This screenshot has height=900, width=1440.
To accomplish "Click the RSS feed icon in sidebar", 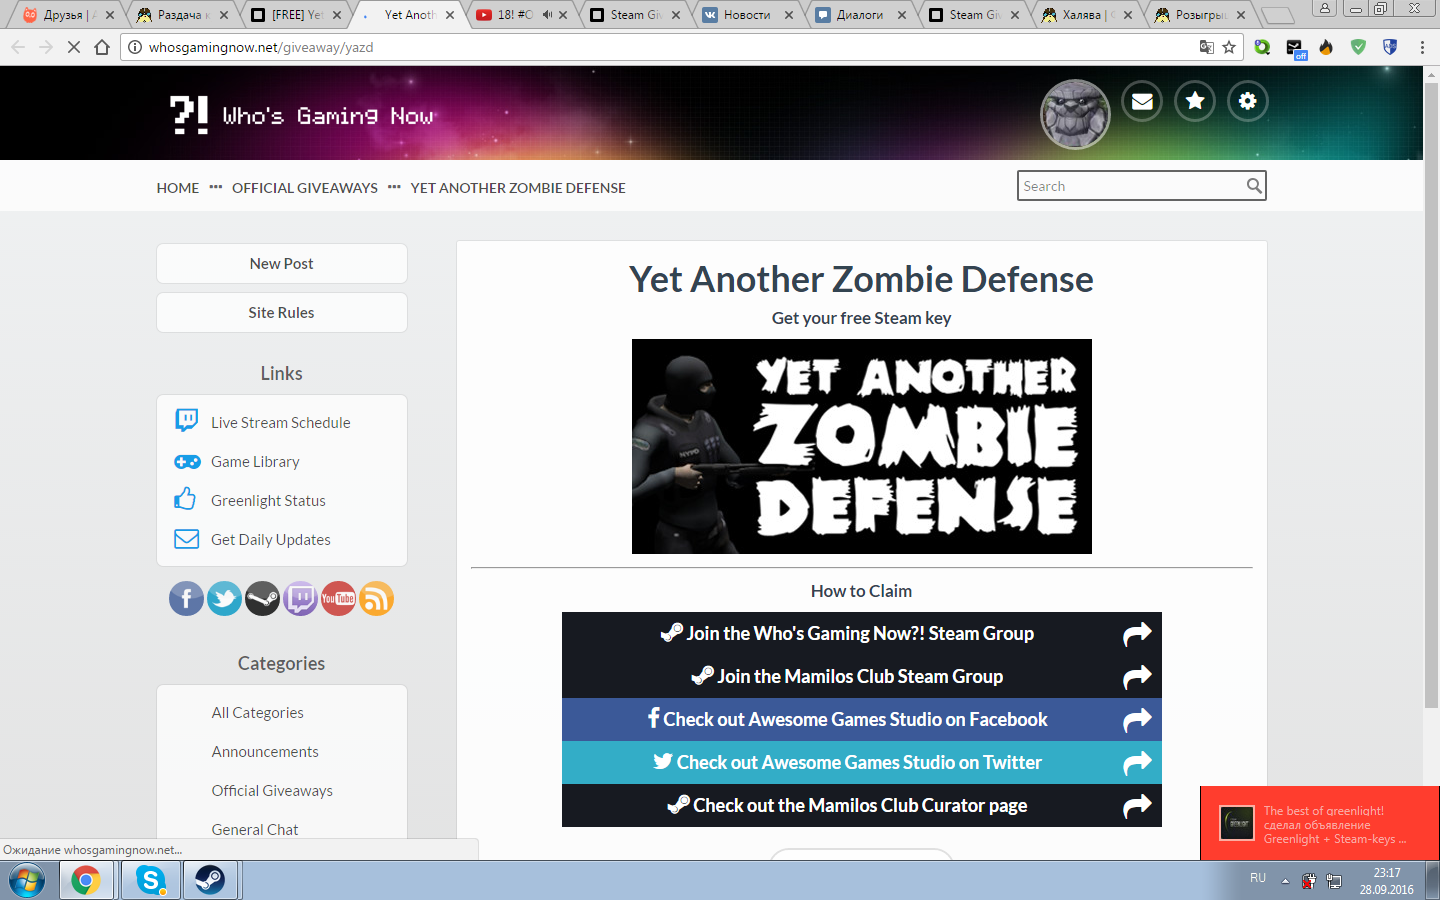I will pyautogui.click(x=376, y=599).
